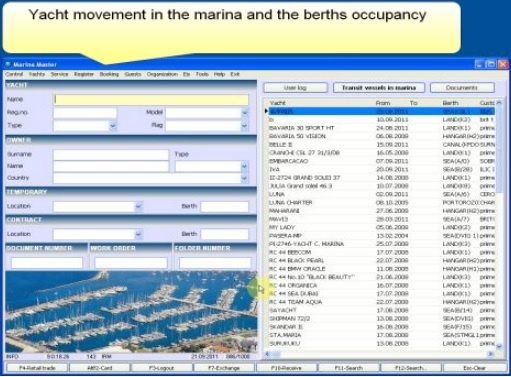The height and width of the screenshot is (377, 511).
Task: Click the Berth column header
Action: 450,103
